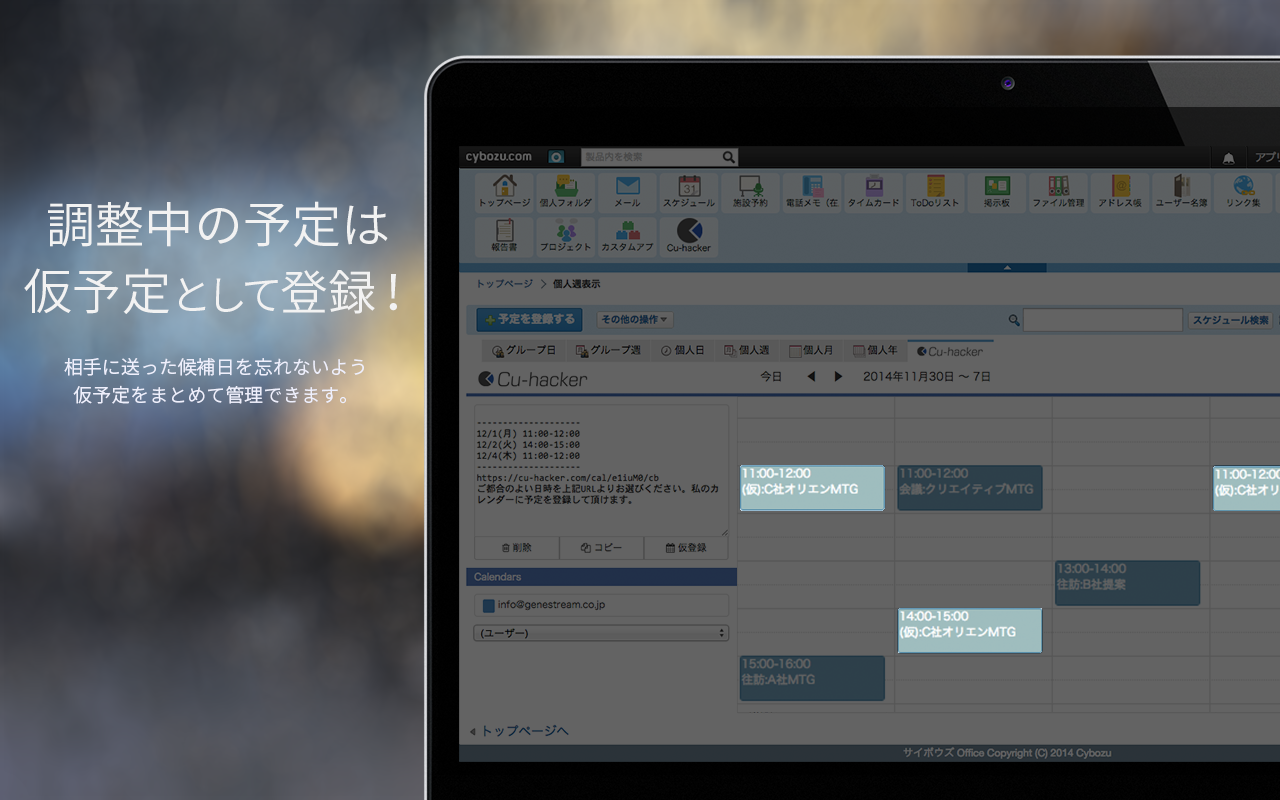Open the ユーザー名簿 user directory icon
Viewport: 1280px width, 800px height.
pos(1181,192)
